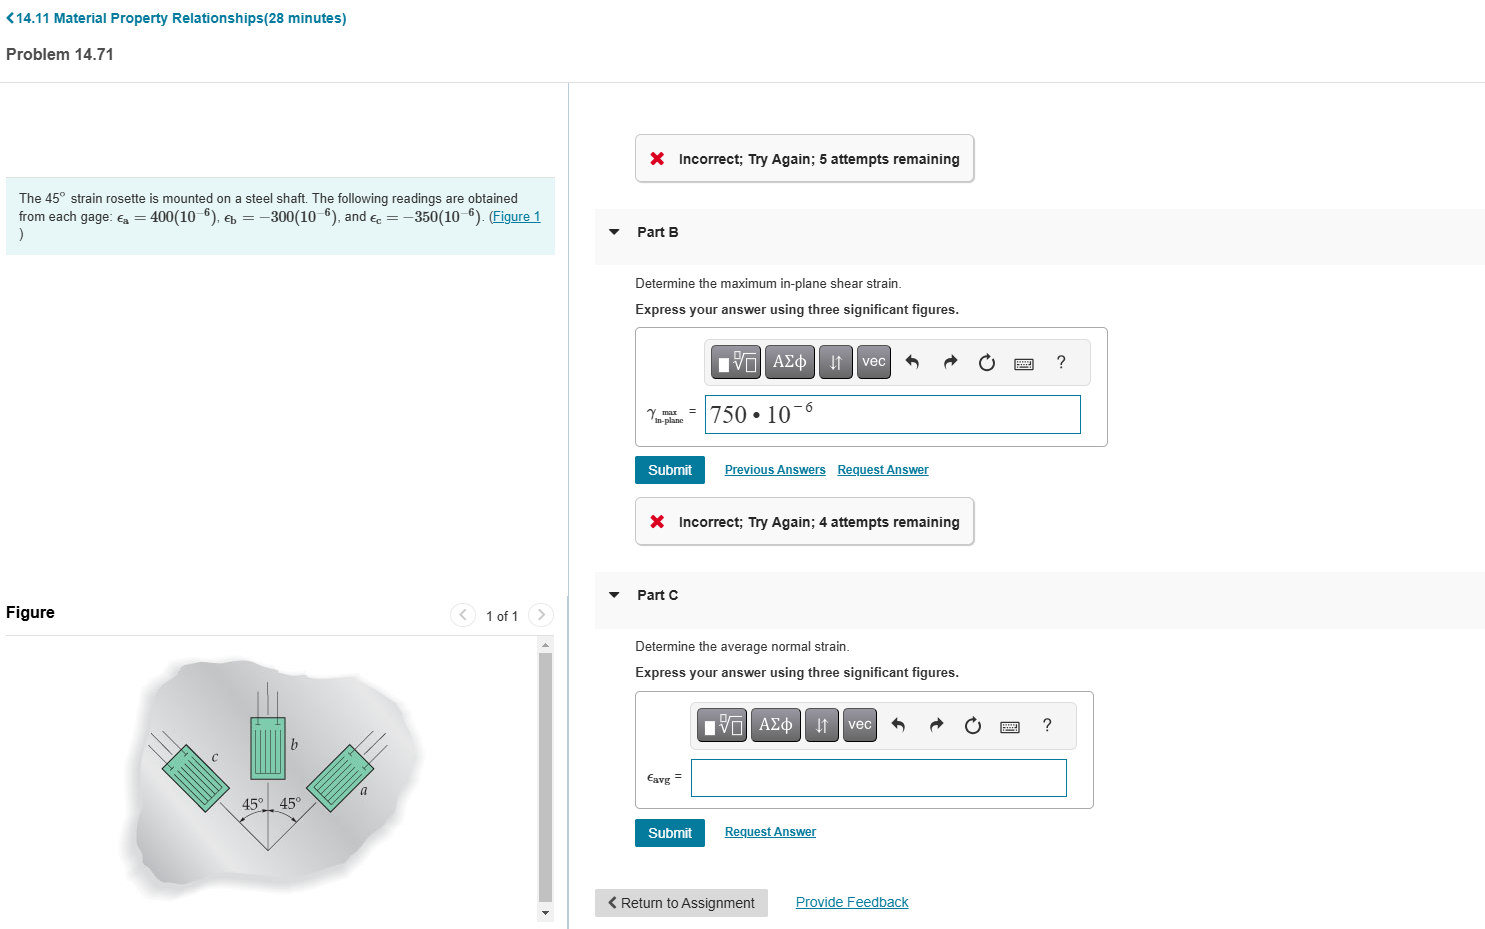Open Greek symbols menu in Part B toolbar
The width and height of the screenshot is (1485, 929).
tap(790, 362)
